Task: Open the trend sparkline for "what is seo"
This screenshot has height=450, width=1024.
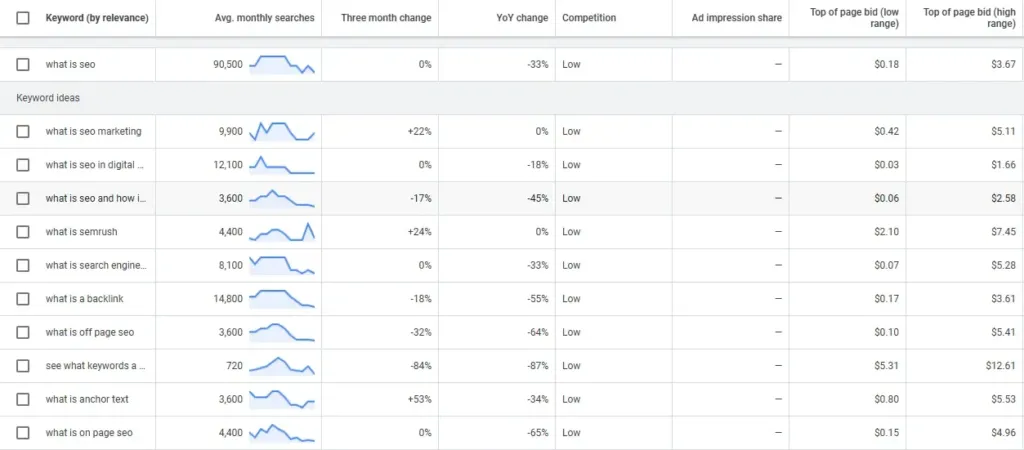Action: (282, 65)
